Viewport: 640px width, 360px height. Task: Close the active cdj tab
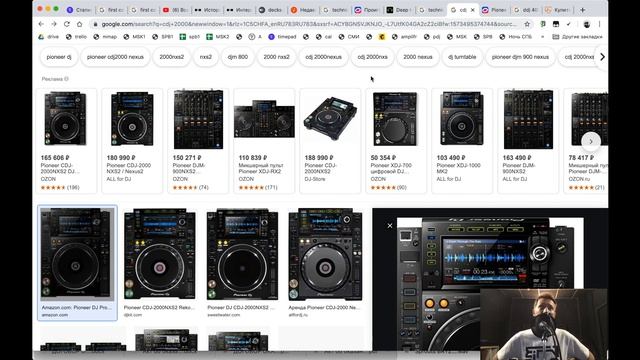click(473, 9)
